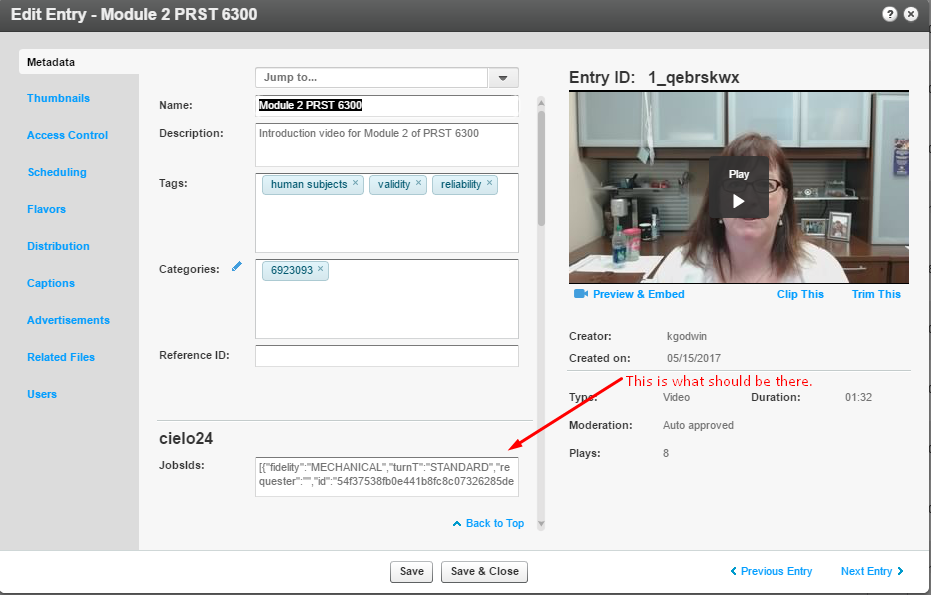Switch to the Thumbnails tab
The height and width of the screenshot is (595, 931).
click(x=58, y=98)
